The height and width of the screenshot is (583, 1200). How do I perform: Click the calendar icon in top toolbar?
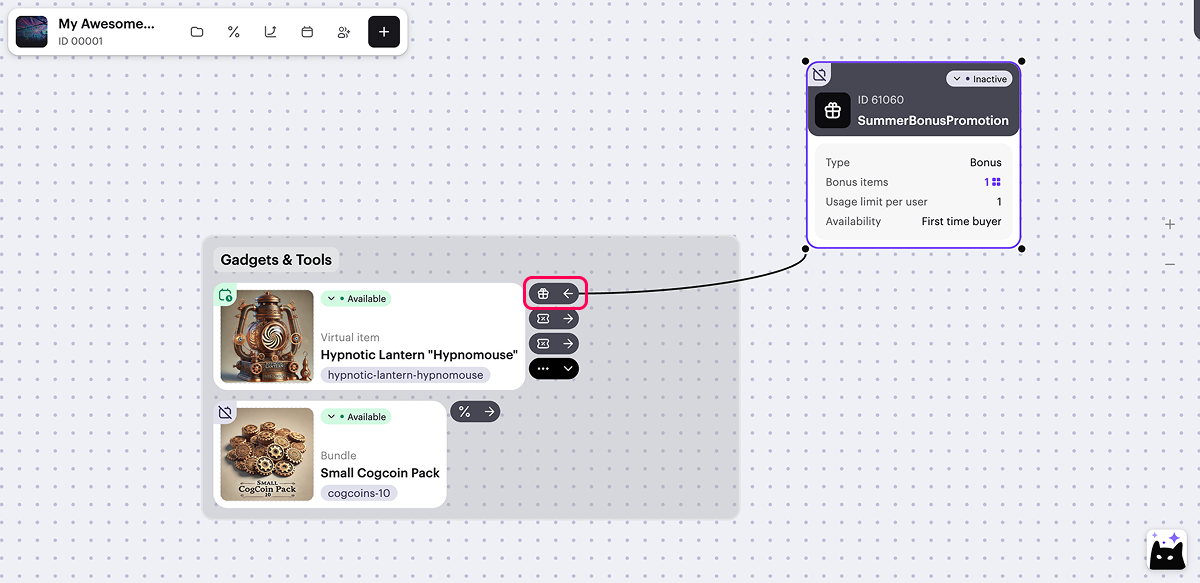[307, 32]
